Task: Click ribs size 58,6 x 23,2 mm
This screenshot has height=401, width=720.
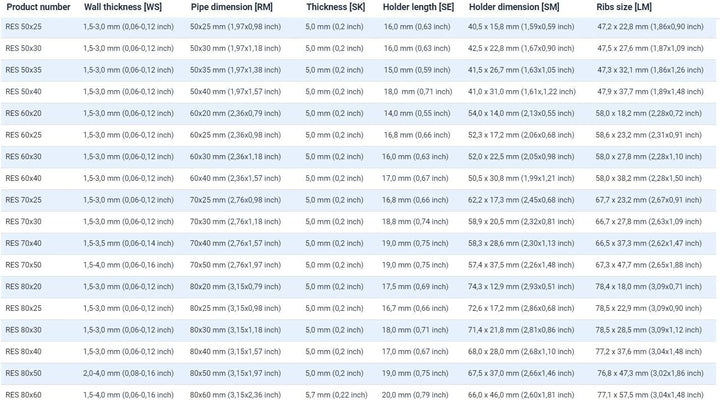Action: tap(649, 135)
